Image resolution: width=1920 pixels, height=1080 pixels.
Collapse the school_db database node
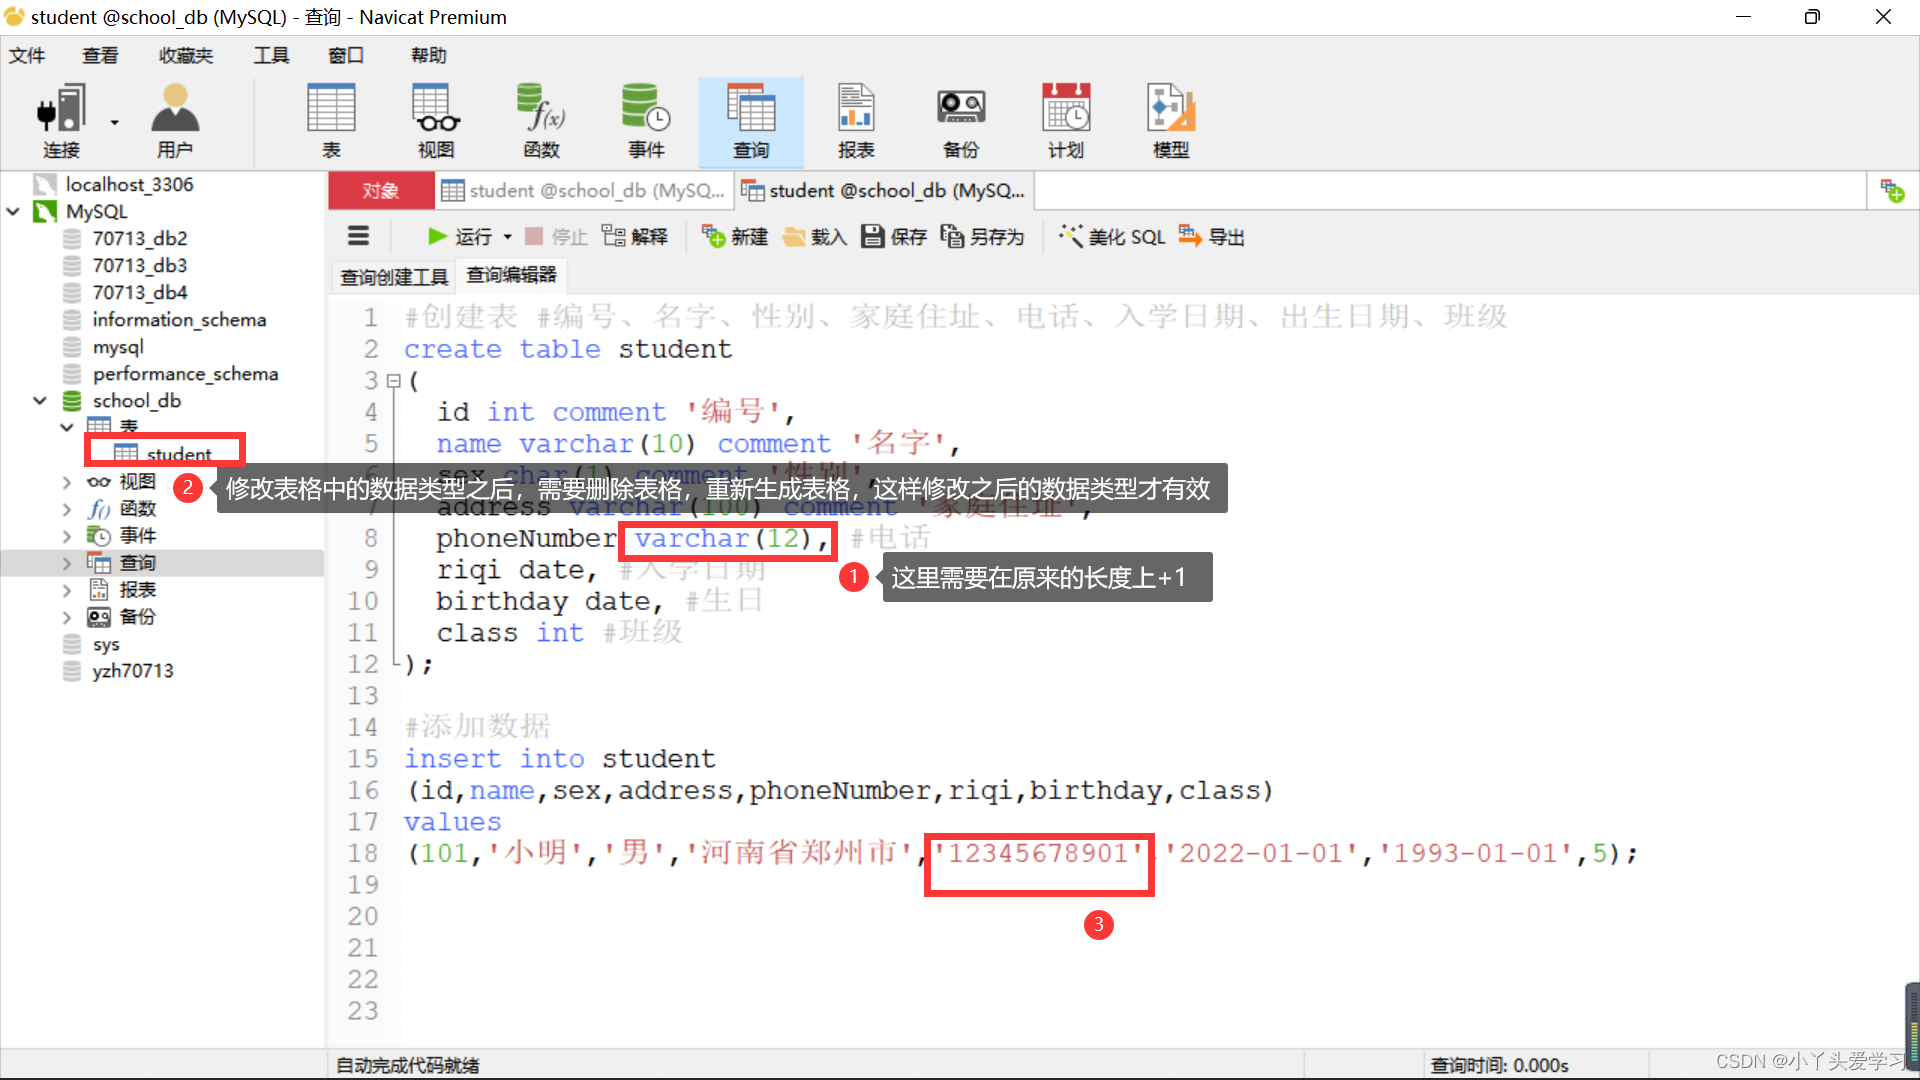tap(40, 401)
